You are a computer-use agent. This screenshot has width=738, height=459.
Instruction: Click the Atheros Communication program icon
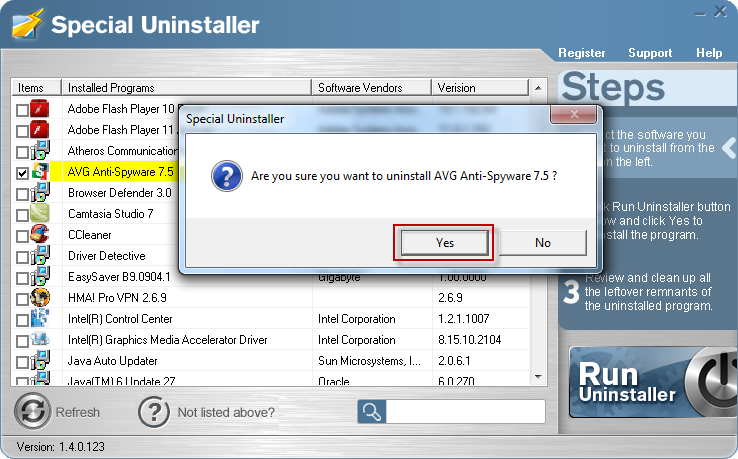pos(40,150)
